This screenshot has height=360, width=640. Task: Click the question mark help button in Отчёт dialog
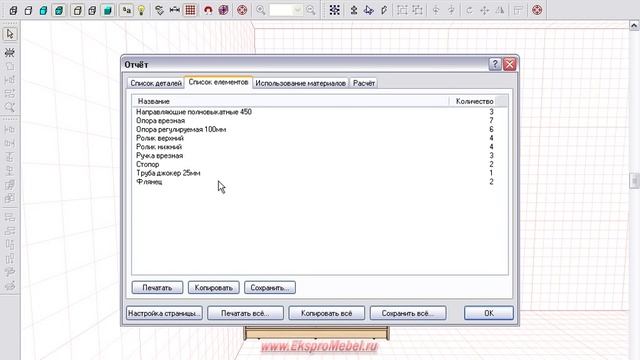click(x=495, y=64)
